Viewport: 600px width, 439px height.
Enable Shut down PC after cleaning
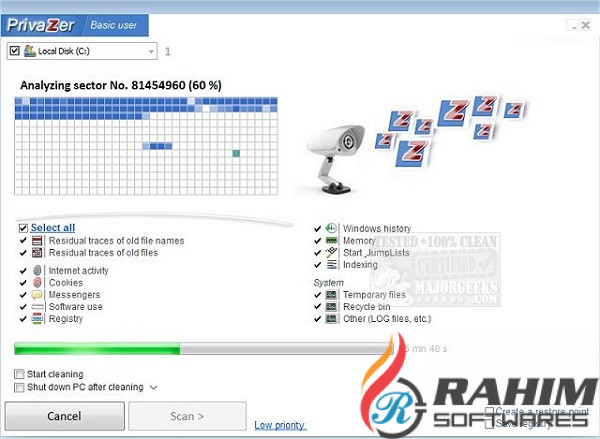[19, 387]
